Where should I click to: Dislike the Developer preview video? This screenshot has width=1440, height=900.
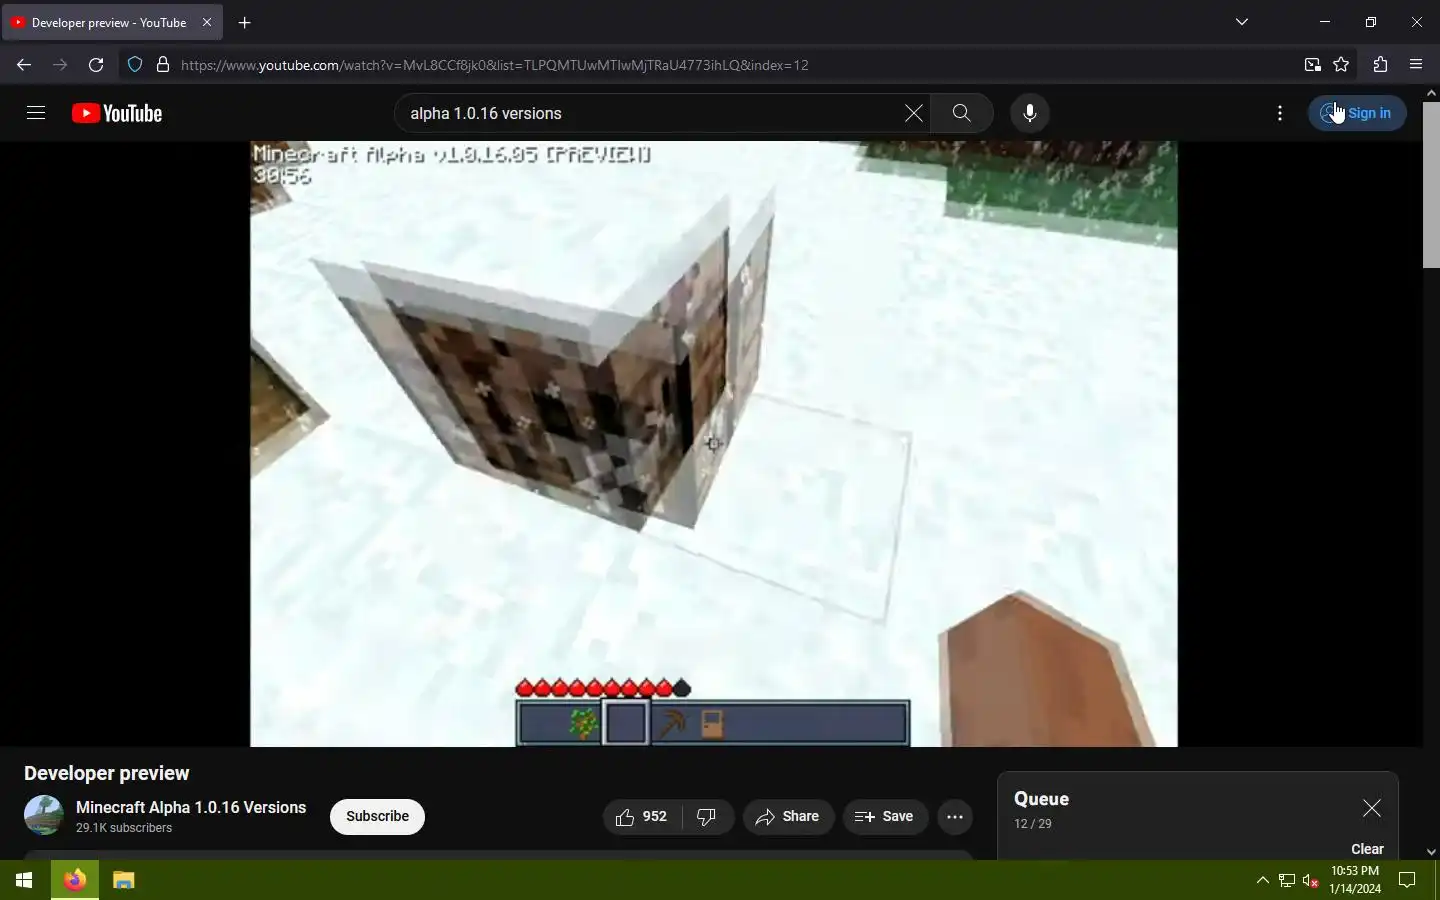tap(707, 817)
